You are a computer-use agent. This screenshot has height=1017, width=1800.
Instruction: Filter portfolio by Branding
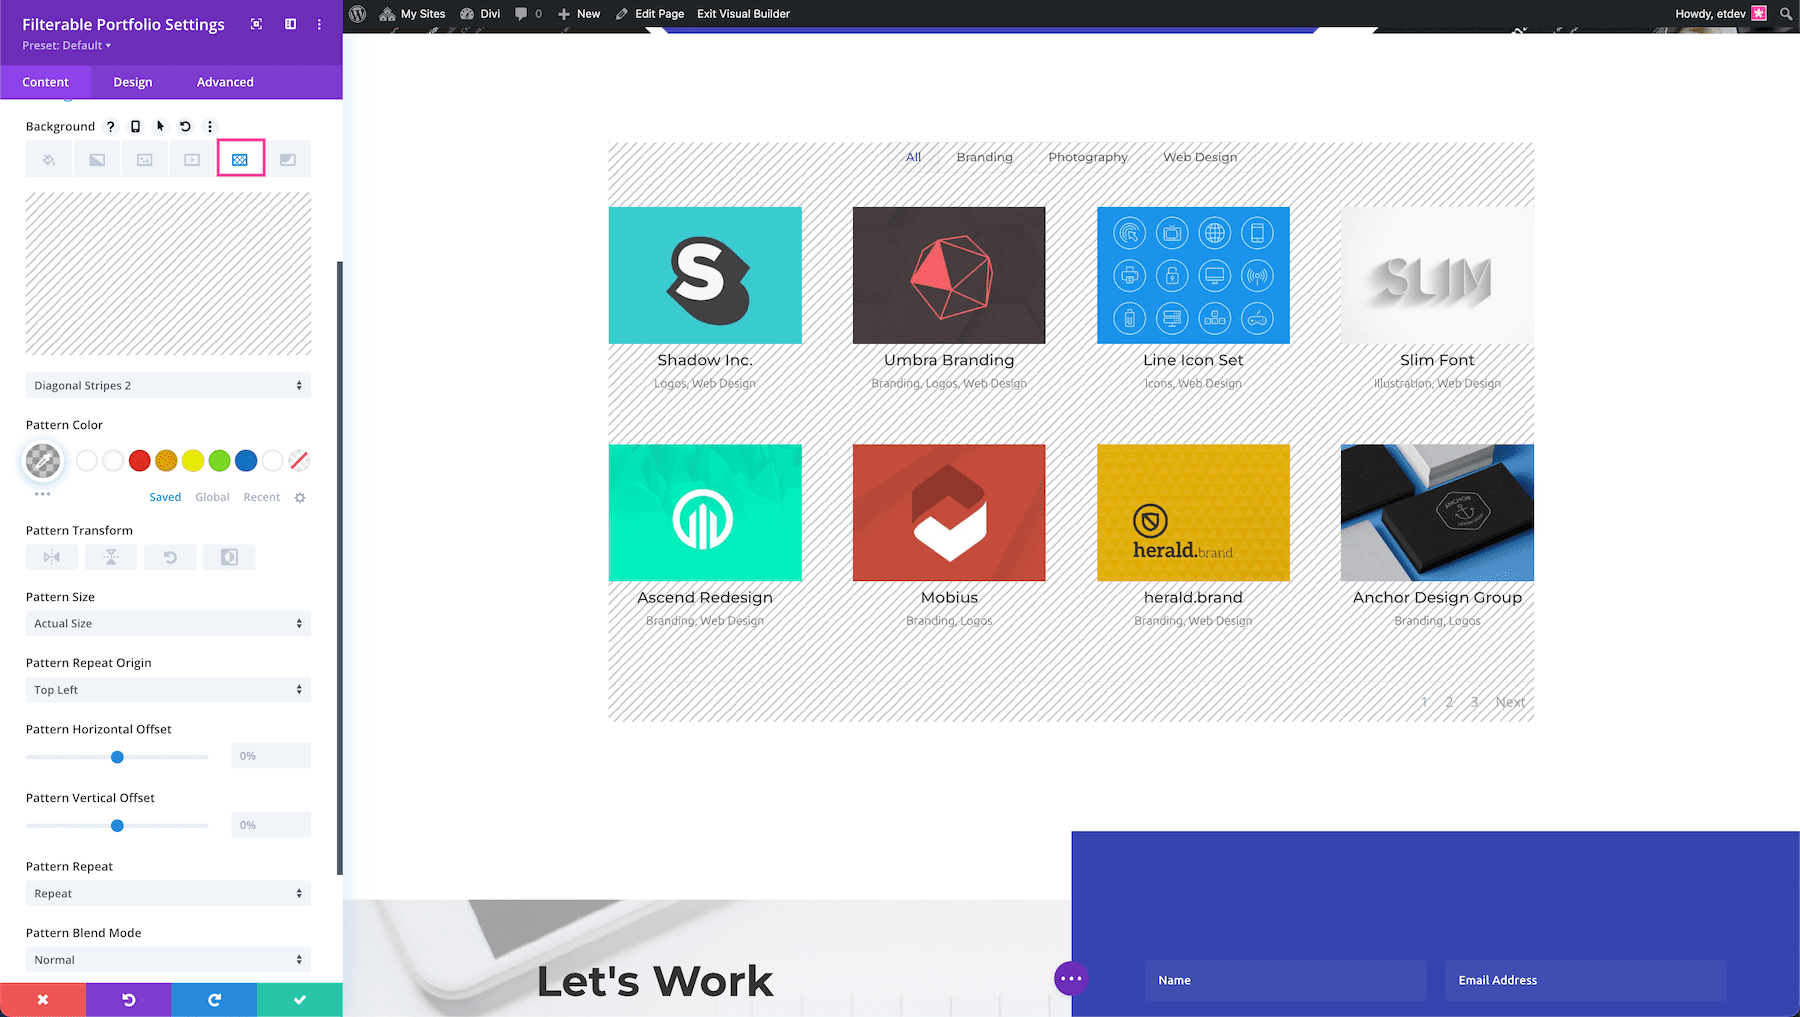984,157
